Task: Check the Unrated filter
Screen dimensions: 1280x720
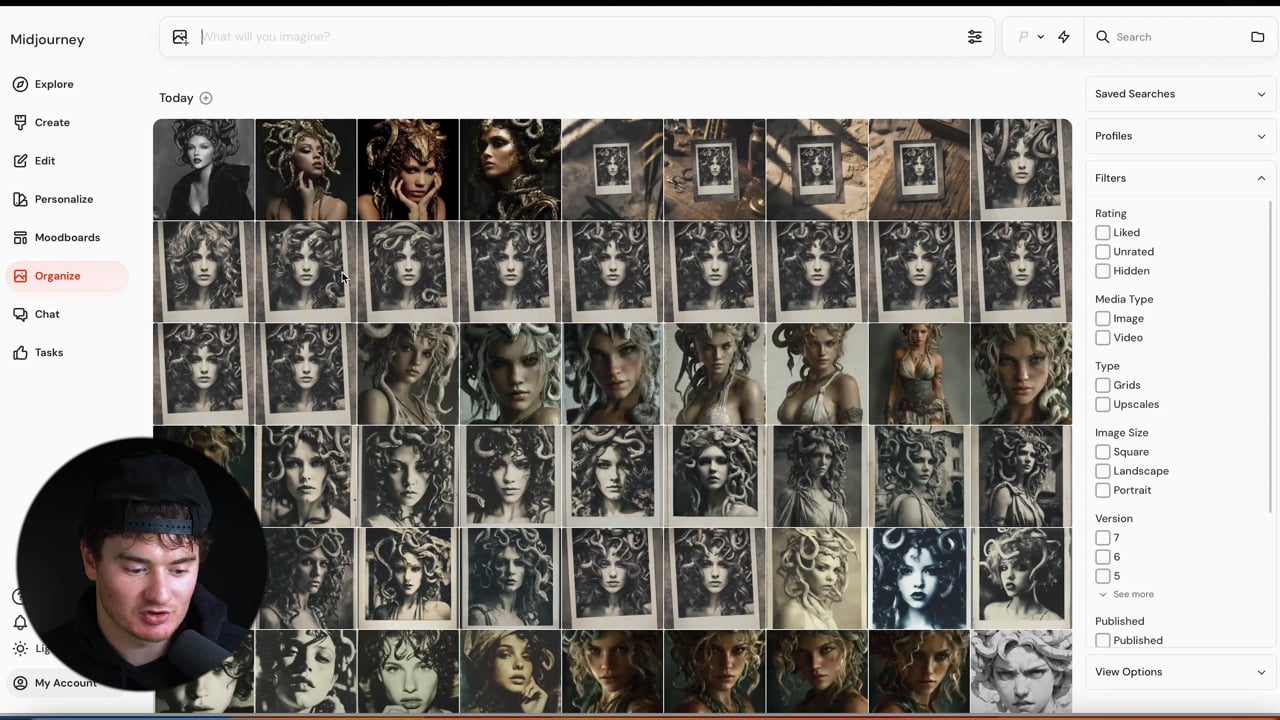Action: 1102,252
